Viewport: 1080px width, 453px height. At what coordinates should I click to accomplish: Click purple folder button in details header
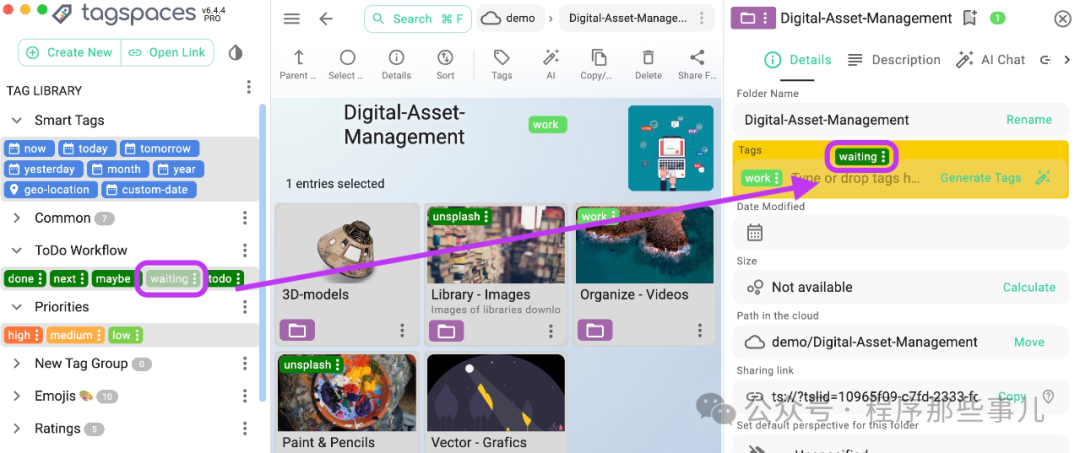coord(753,19)
